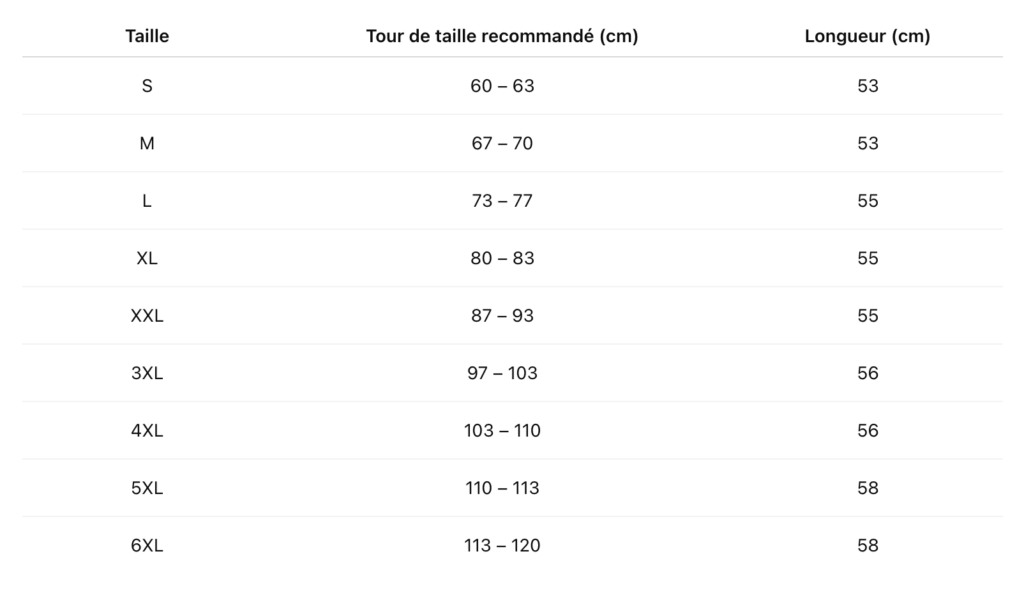Screen dimensions: 1024x600
Task: Select the length value 58 for 6XL
Action: point(868,545)
